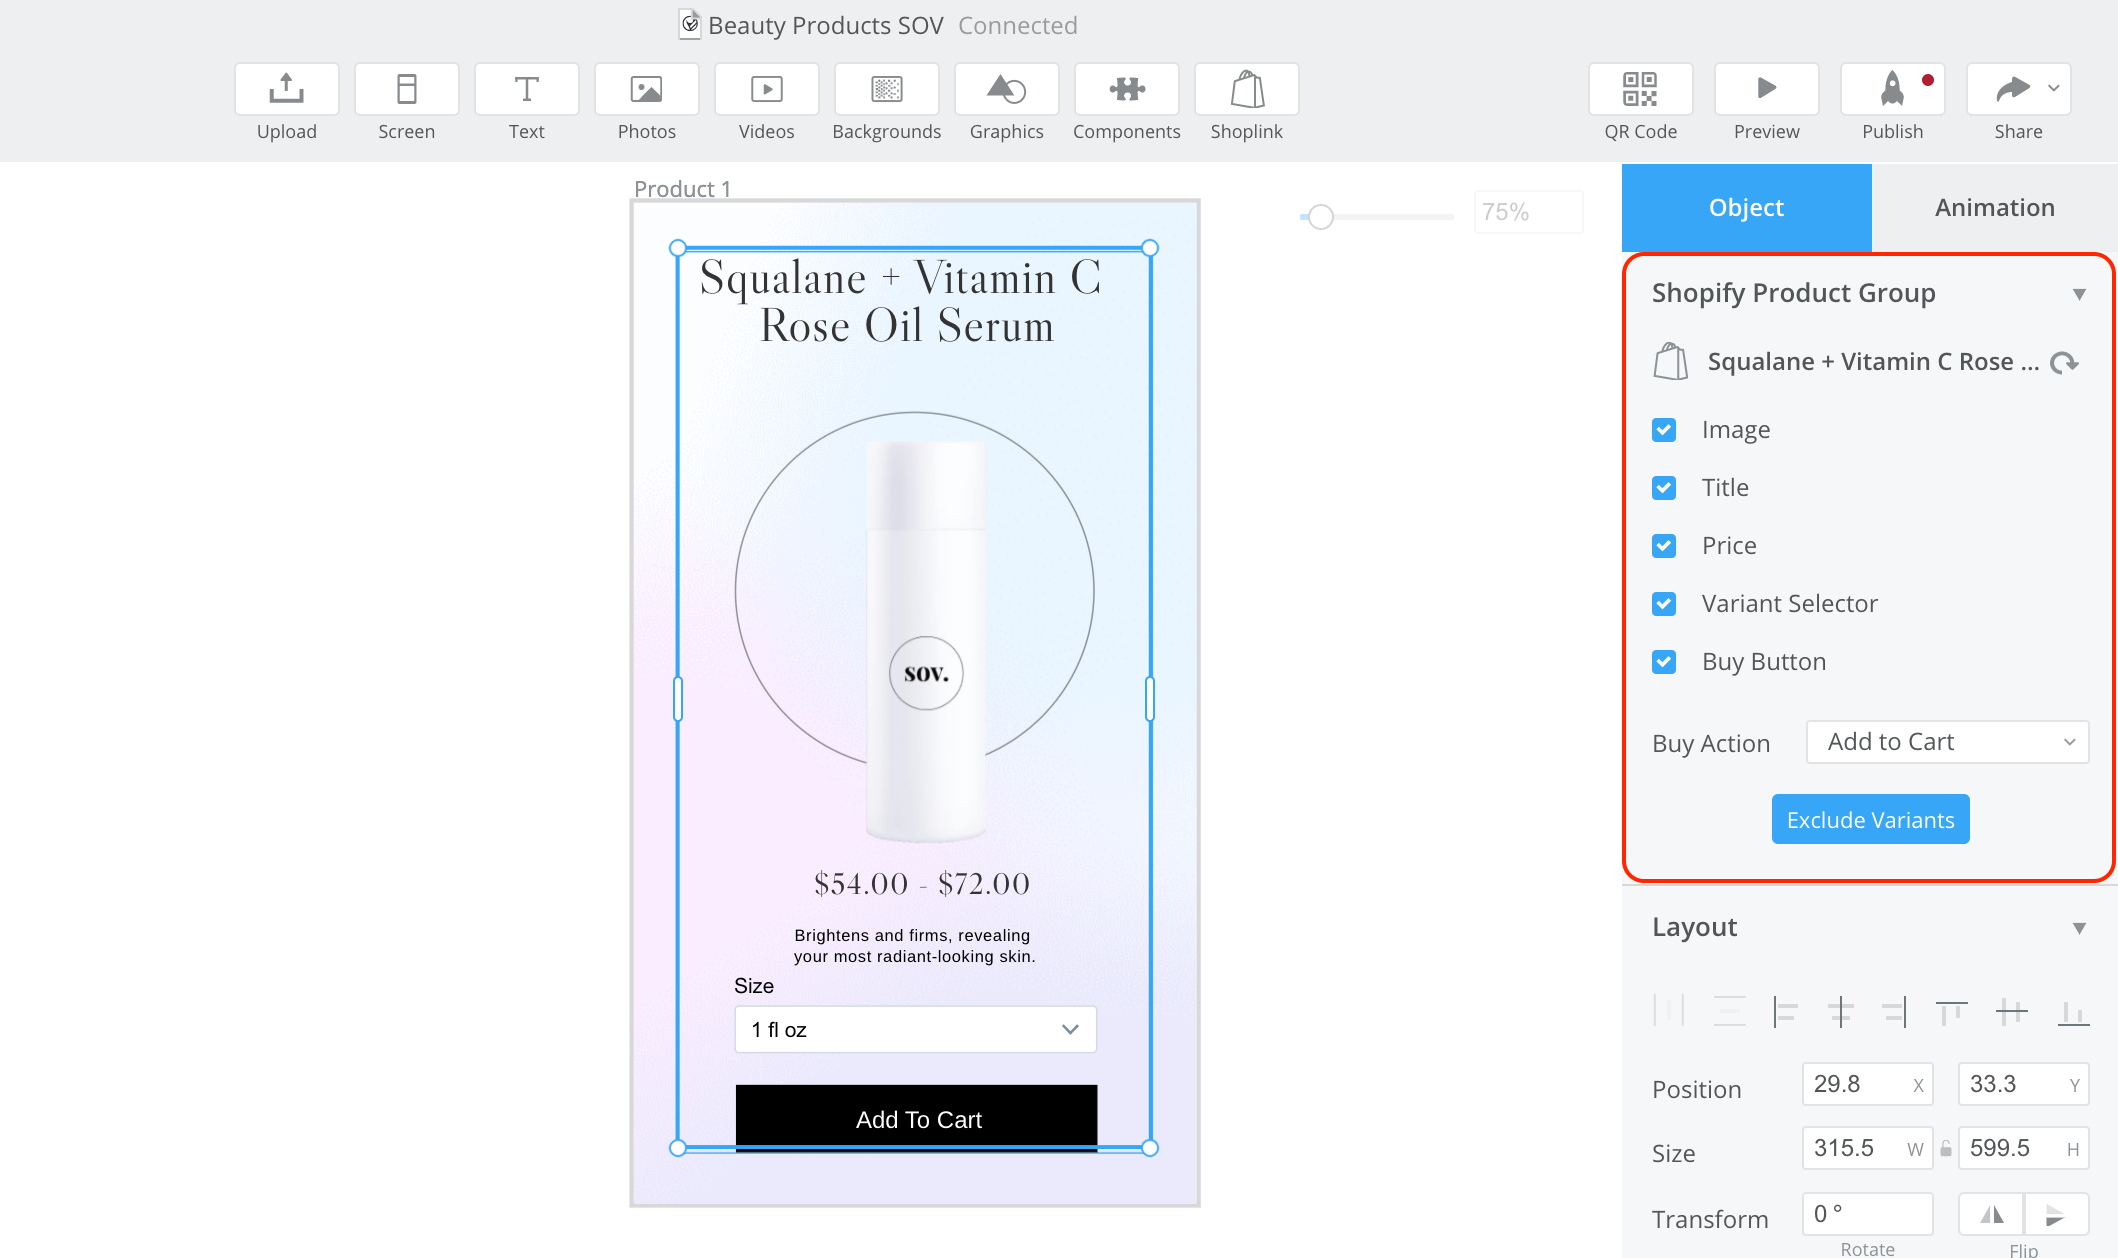Open the Shoplink tool

pos(1246,90)
